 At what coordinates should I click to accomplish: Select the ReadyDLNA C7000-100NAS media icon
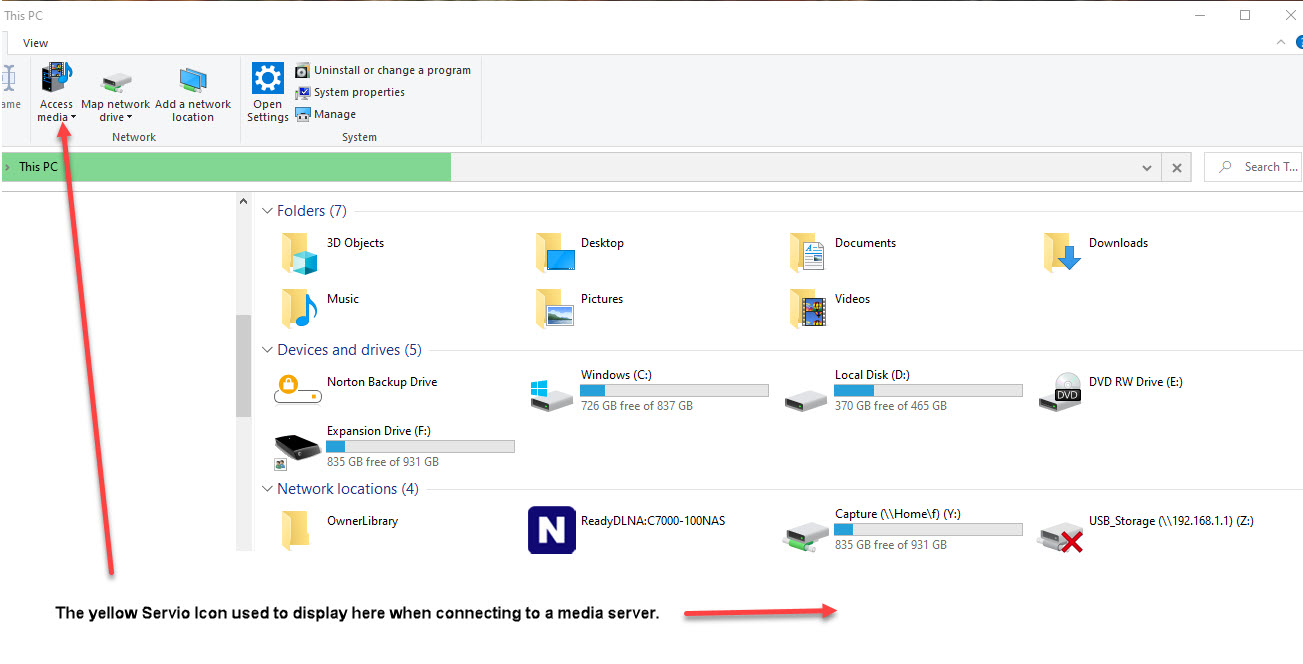552,530
